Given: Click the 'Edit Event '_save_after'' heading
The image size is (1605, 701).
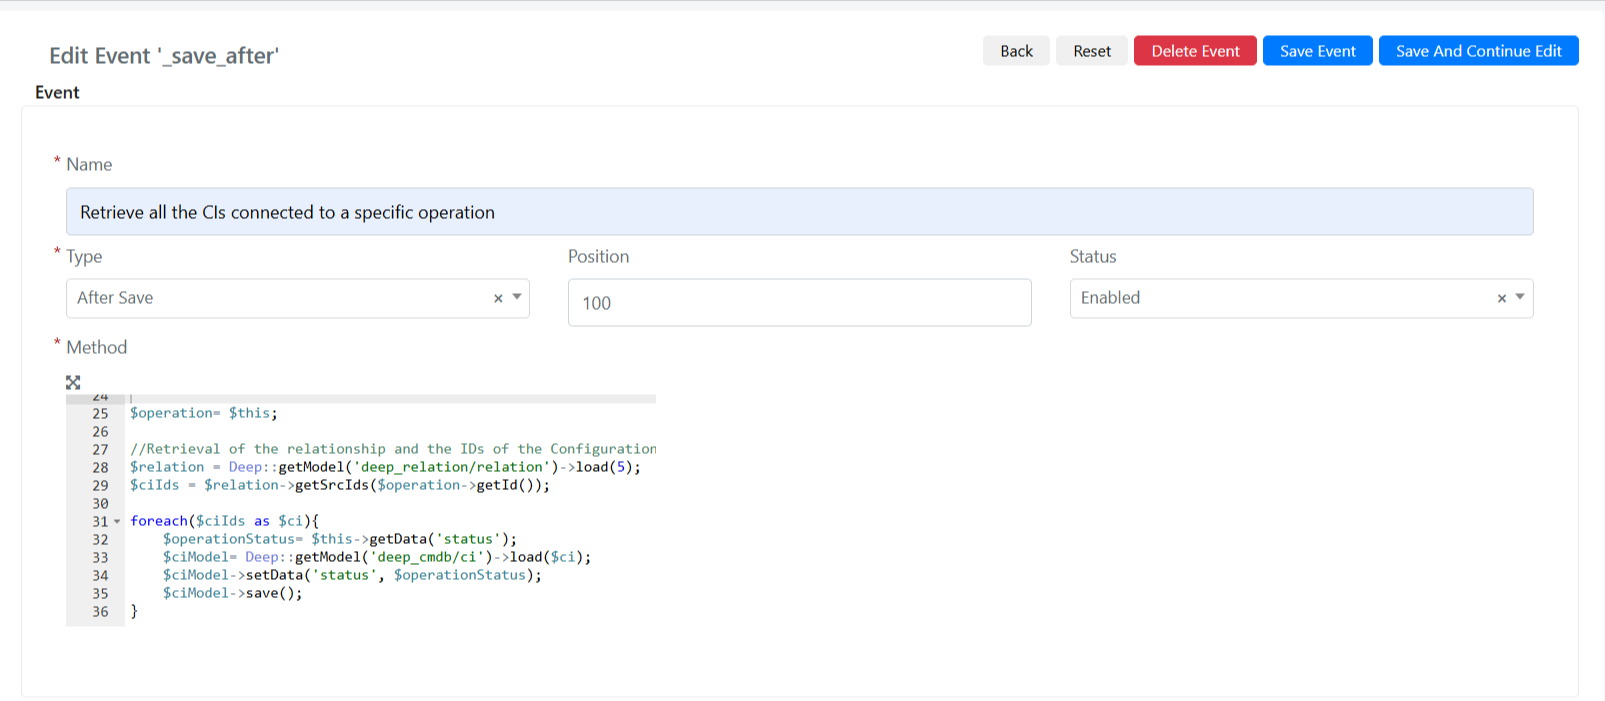Looking at the screenshot, I should click(164, 56).
